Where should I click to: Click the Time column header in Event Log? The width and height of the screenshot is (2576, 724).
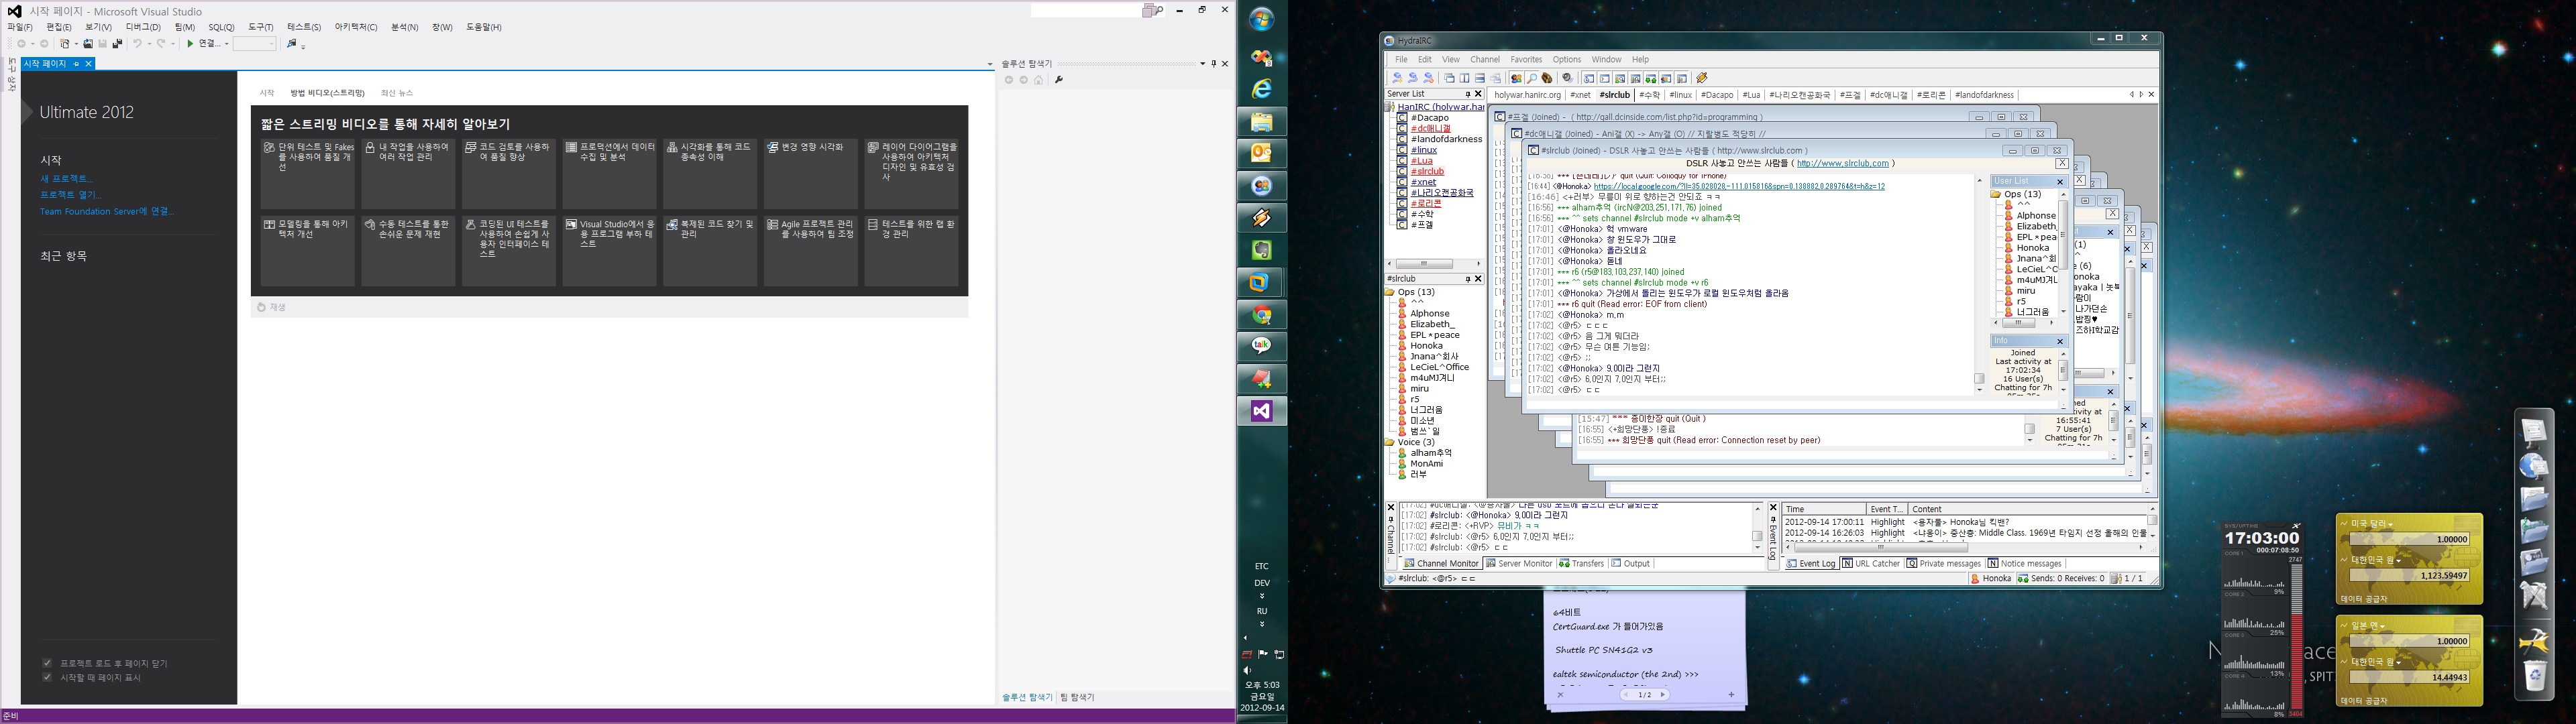[x=1824, y=509]
